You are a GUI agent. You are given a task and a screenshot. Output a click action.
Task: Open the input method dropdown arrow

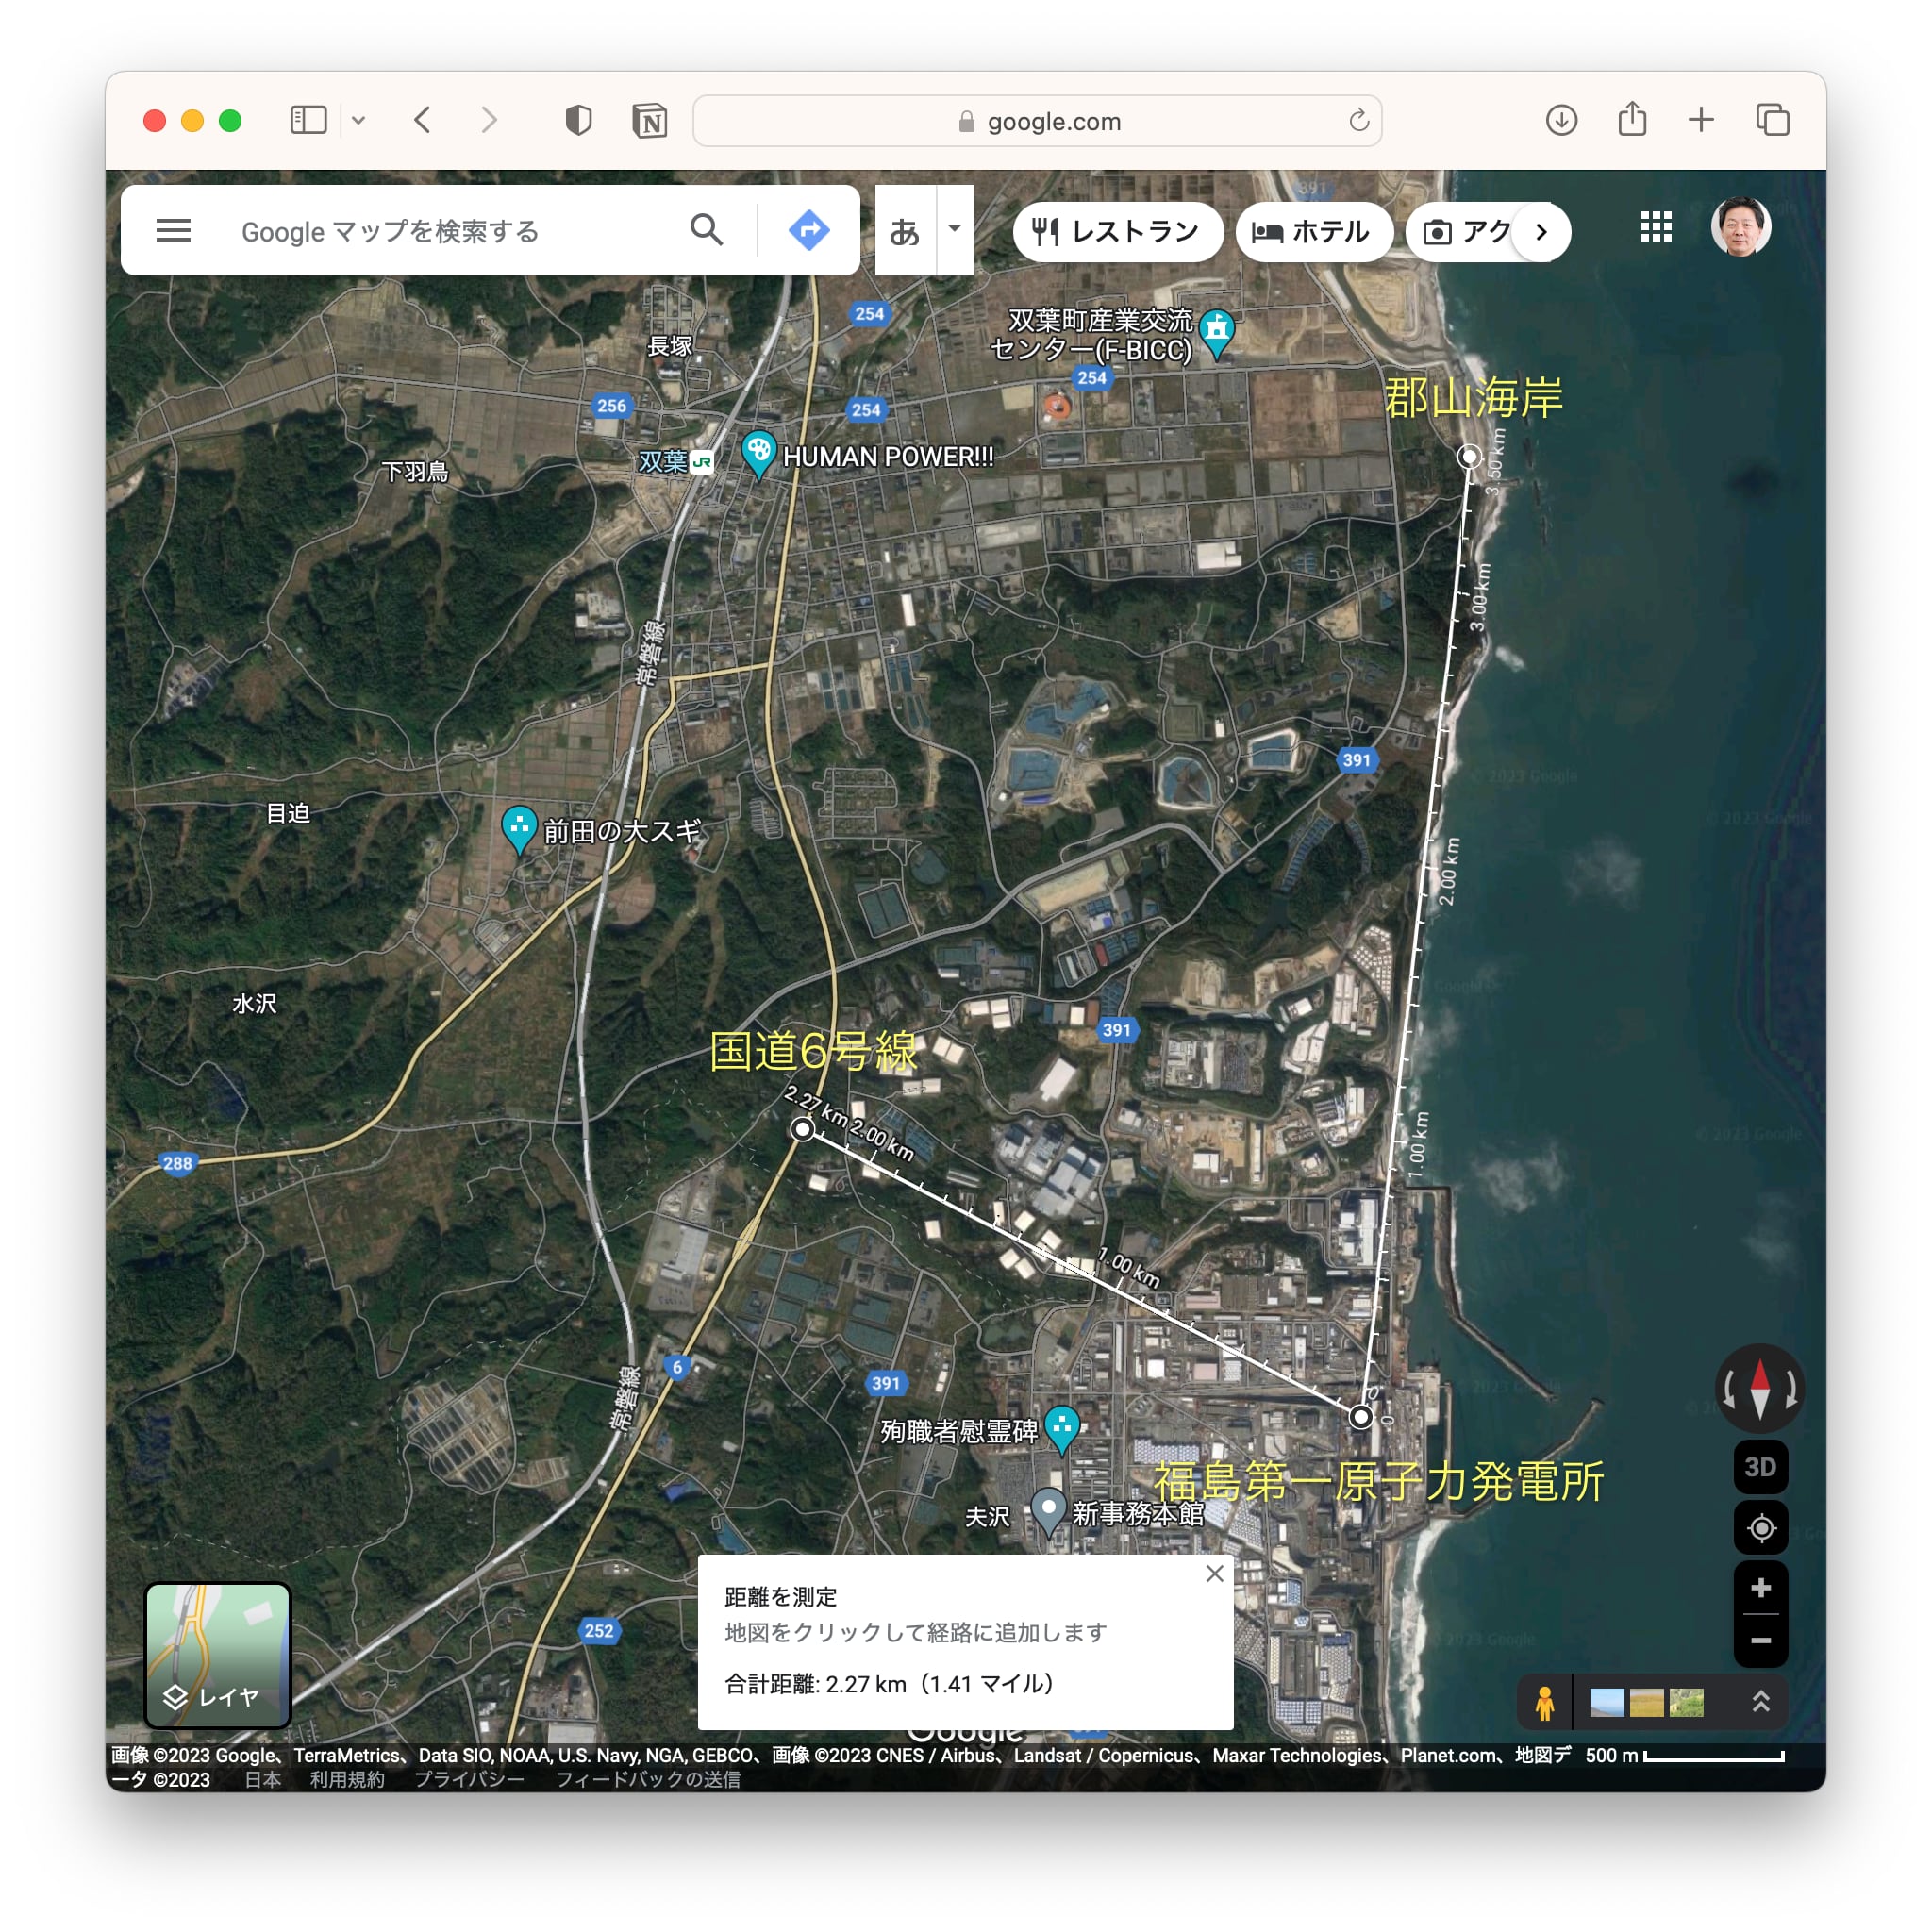coord(954,229)
